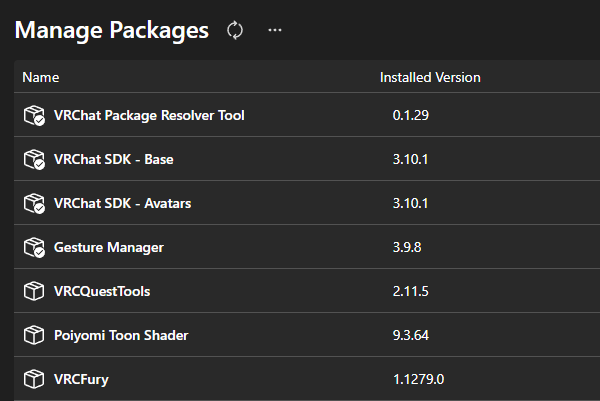Click Gesture Manager version 3.9.8
Viewport: 600px width, 401px height.
click(407, 247)
